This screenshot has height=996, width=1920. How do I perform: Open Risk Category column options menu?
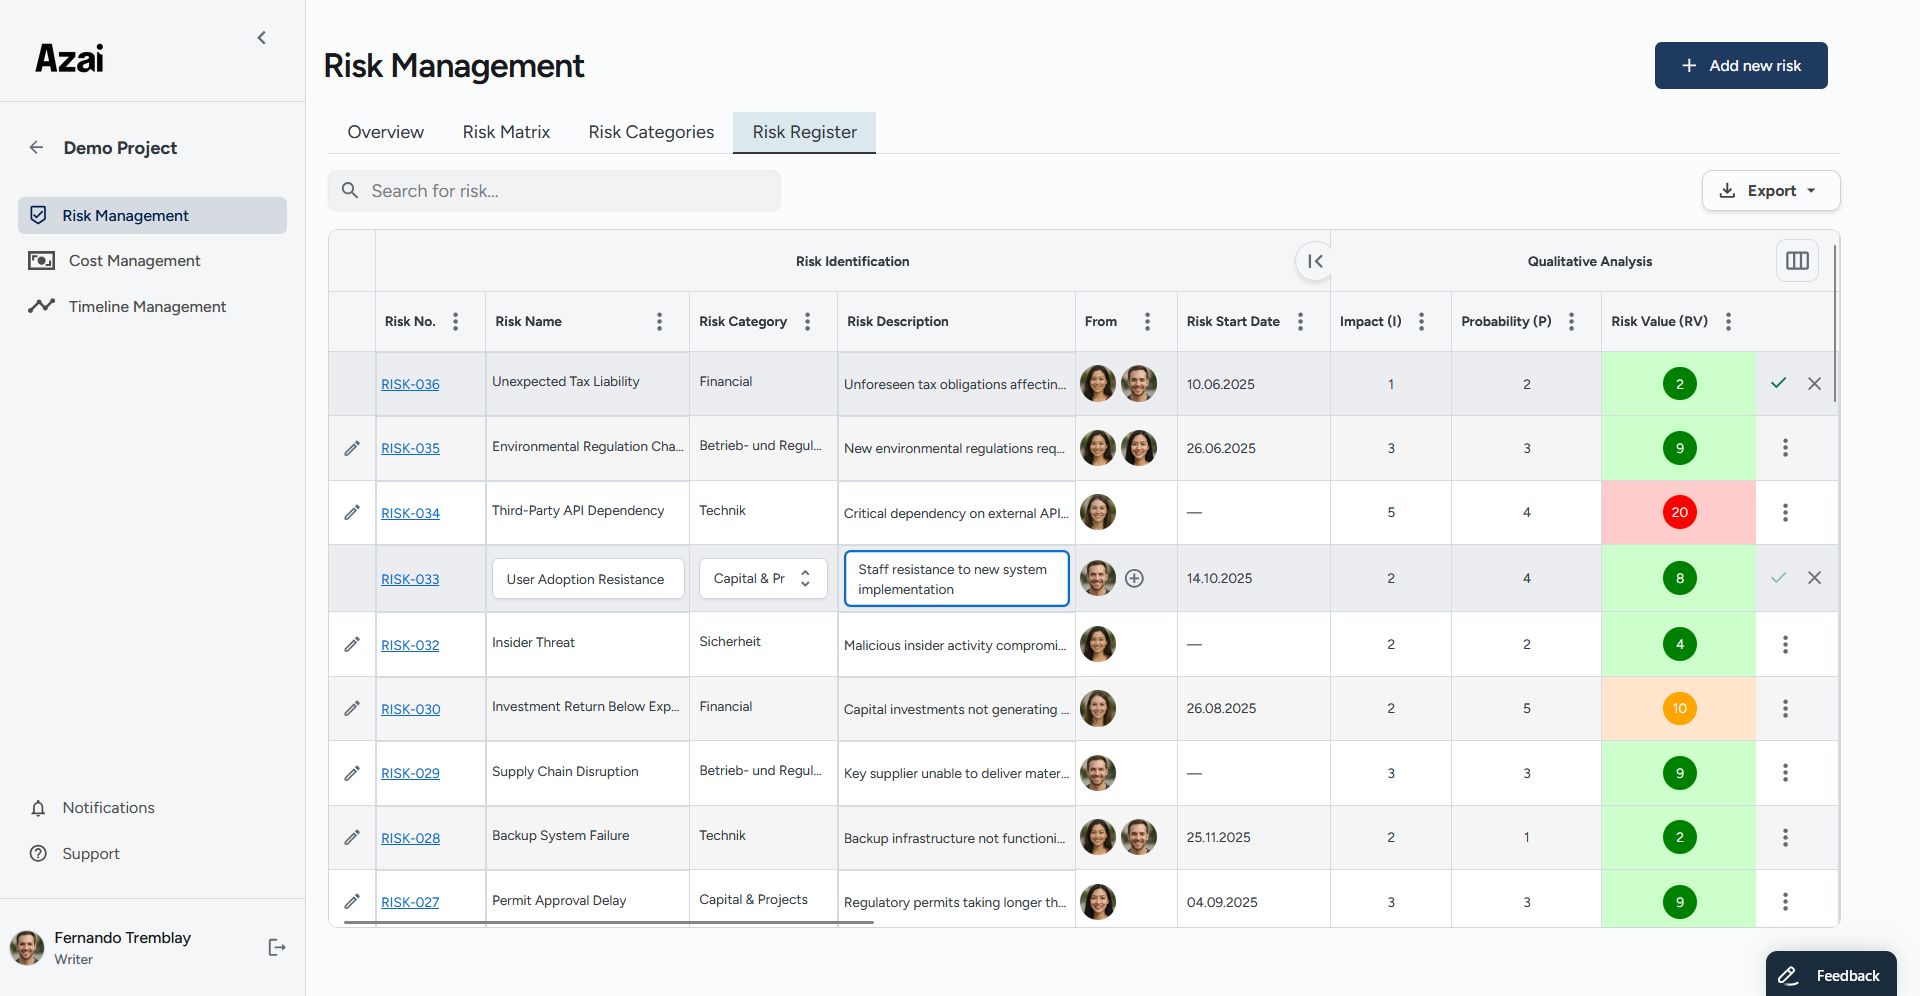coord(807,321)
